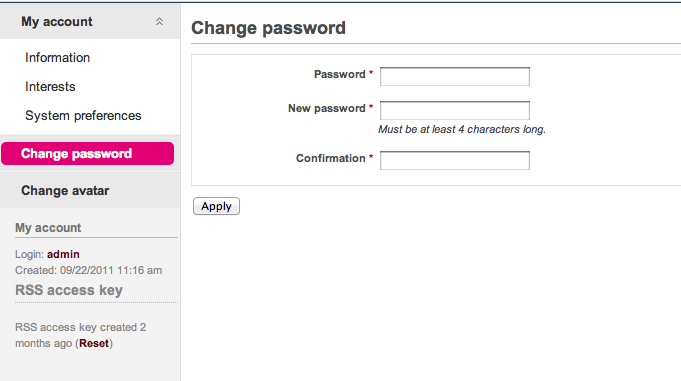Click the Apply button
The width and height of the screenshot is (681, 381).
click(x=216, y=206)
